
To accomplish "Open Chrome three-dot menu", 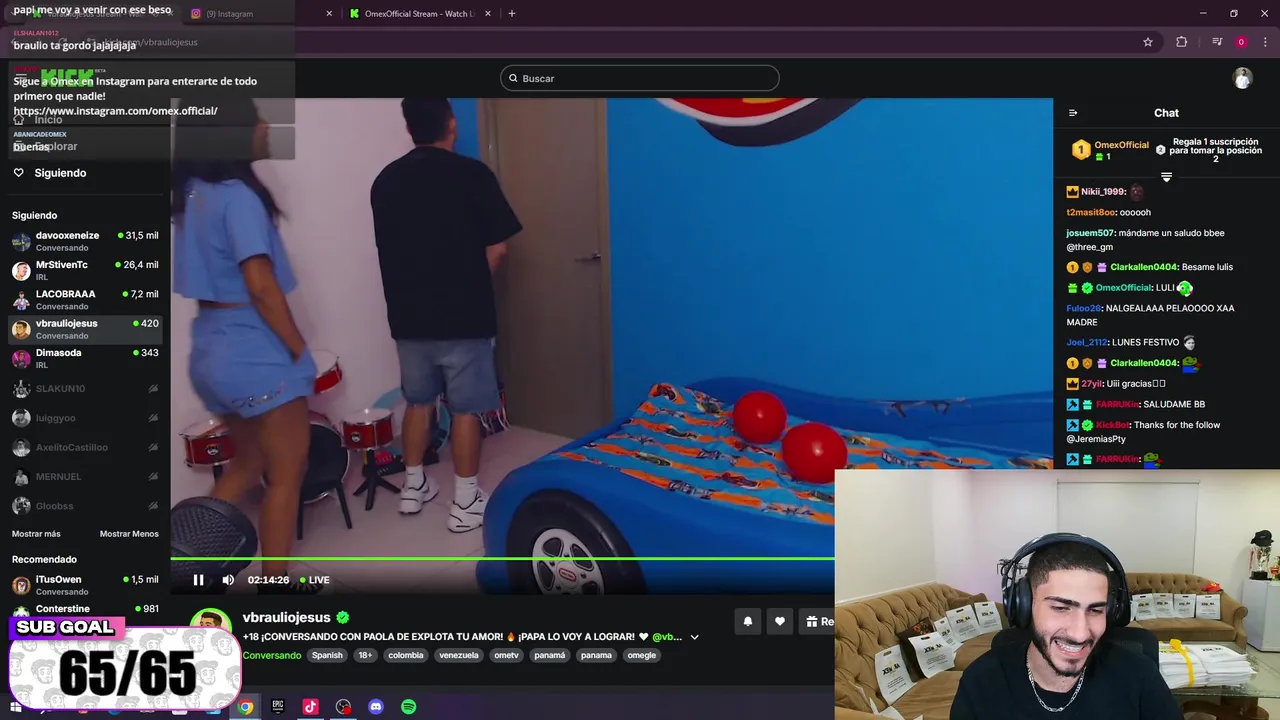I will [1264, 42].
